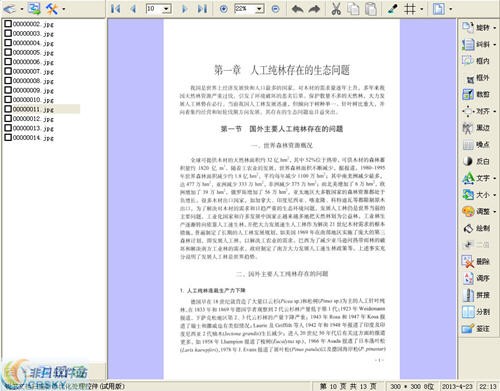This screenshot has width=500, height=391.
Task: Open the tools settings icon
Action: (x=52, y=9)
